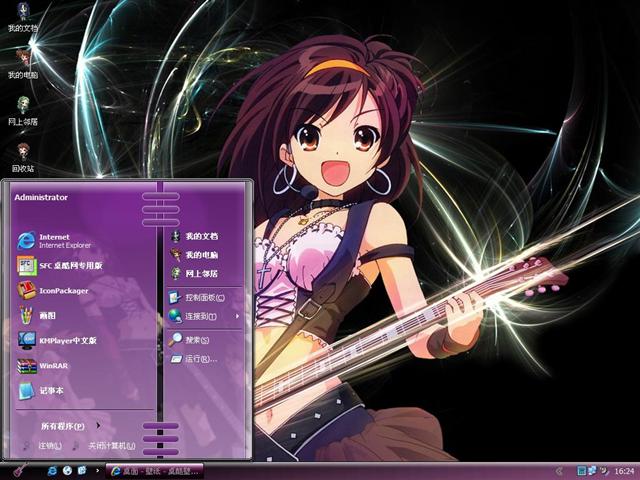Click the guitar Start button on taskbar
640x480 pixels.
[x=18, y=470]
